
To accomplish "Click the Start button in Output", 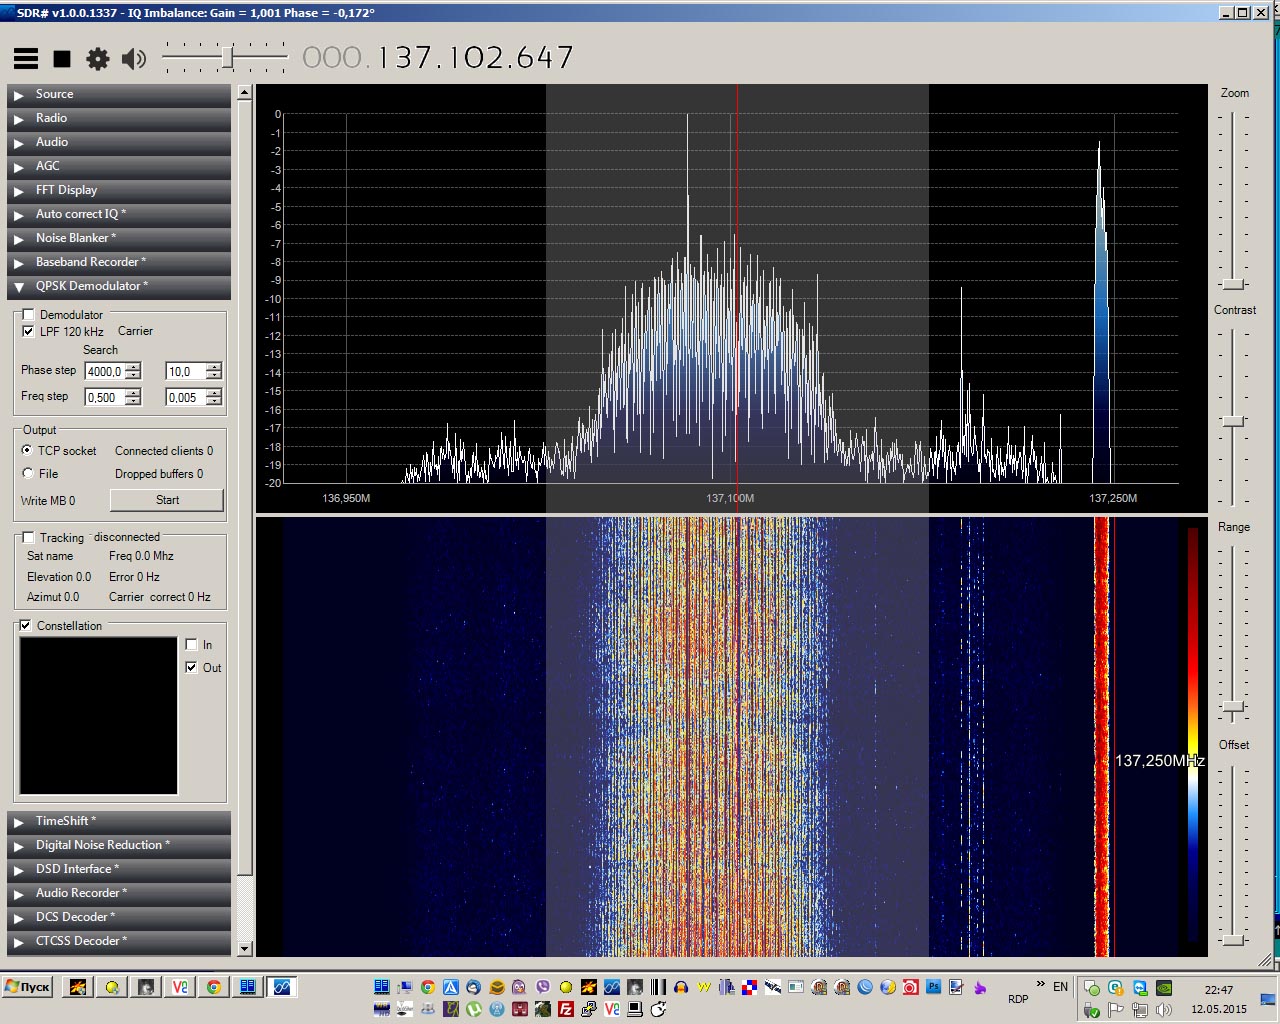I will (167, 500).
